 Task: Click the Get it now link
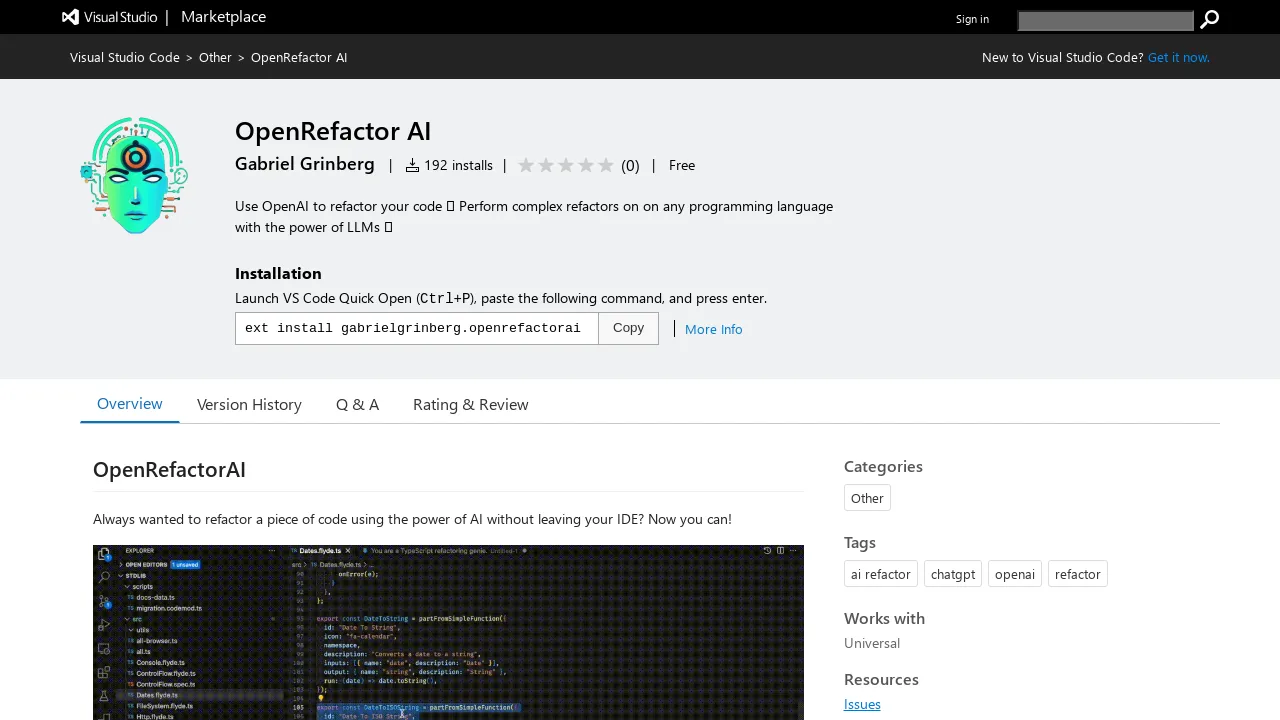coord(1178,57)
